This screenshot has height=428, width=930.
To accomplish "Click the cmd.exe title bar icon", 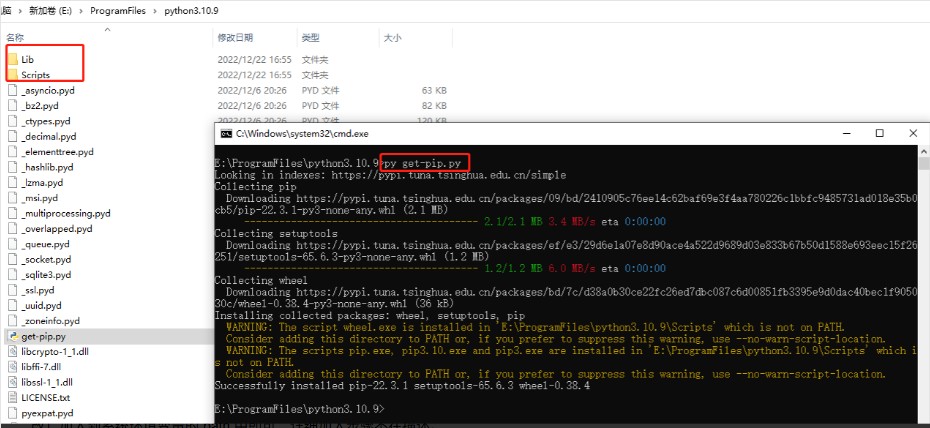I will [x=227, y=133].
